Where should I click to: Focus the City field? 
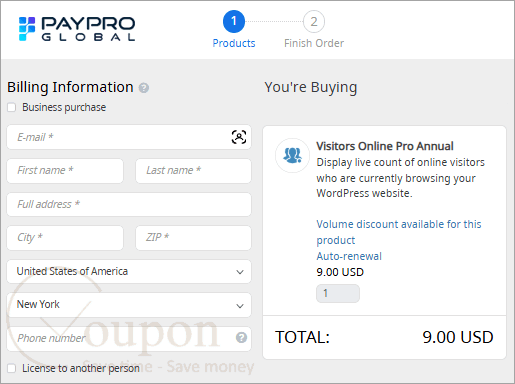(65, 238)
